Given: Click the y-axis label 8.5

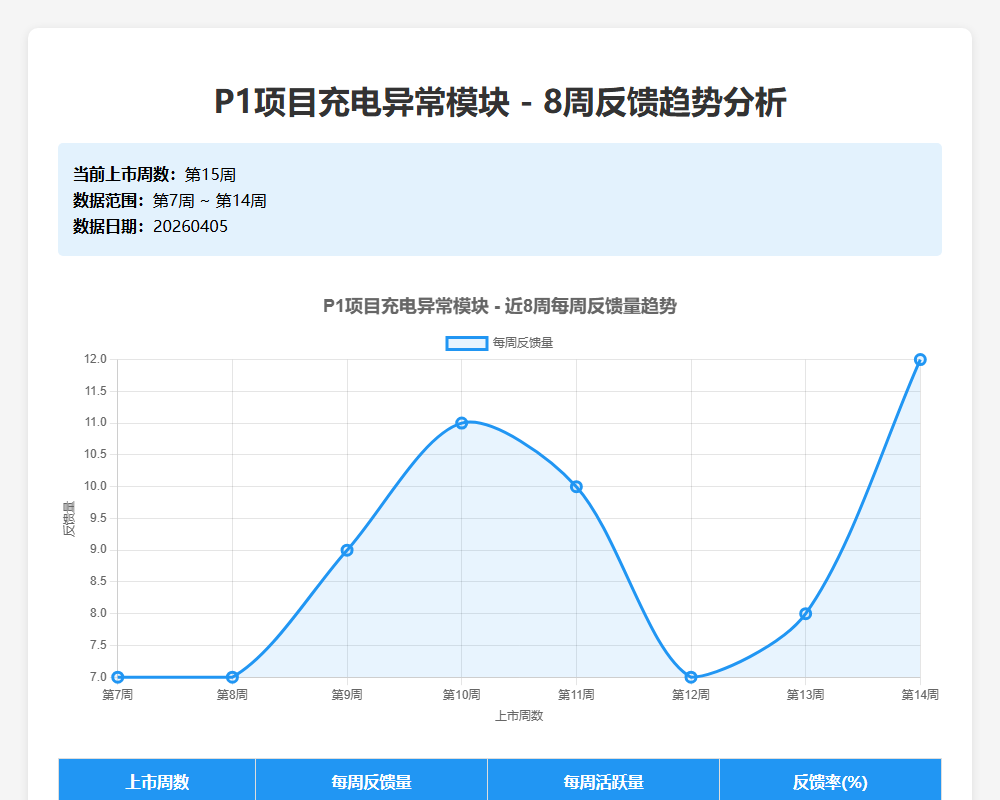Looking at the screenshot, I should pyautogui.click(x=98, y=581).
